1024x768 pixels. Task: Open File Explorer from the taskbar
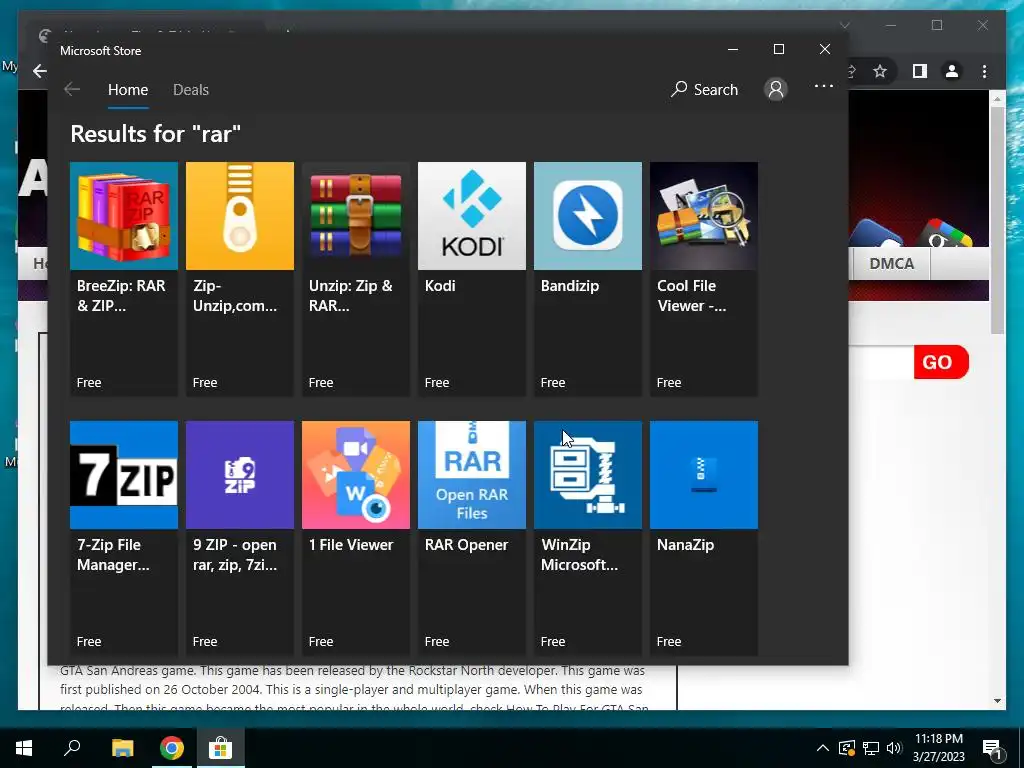[x=122, y=748]
